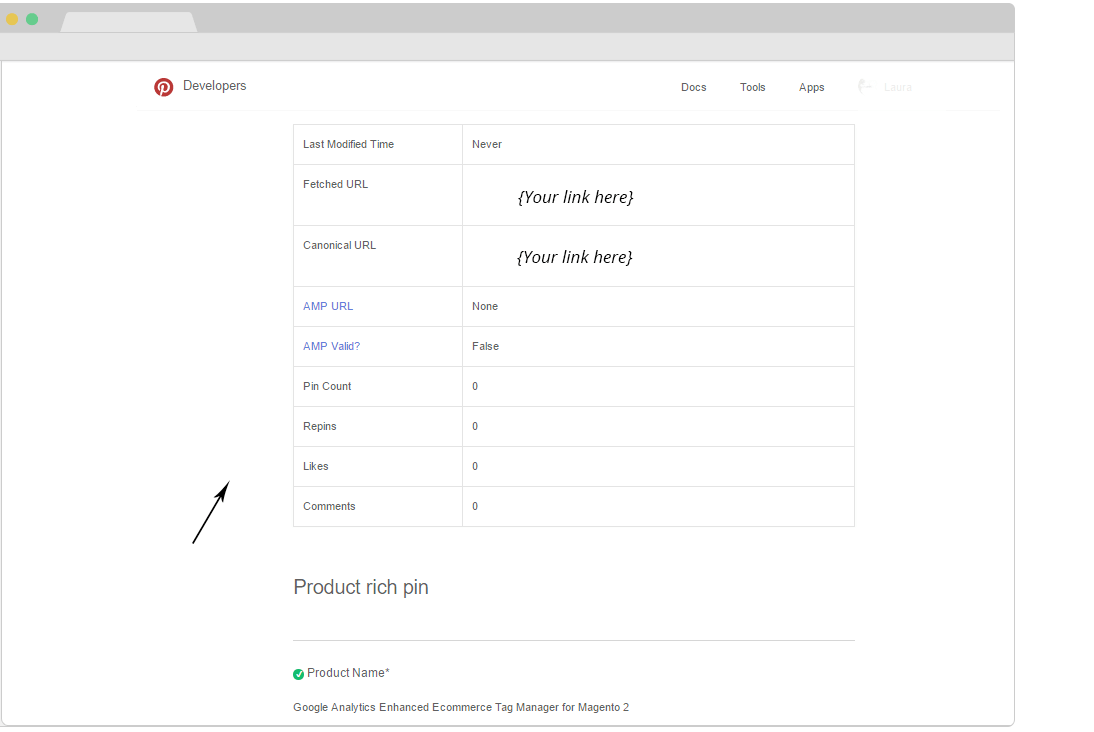Screen dimensions: 1094x732
Task: Click the green checkmark next to Product Name
Action: 298,674
